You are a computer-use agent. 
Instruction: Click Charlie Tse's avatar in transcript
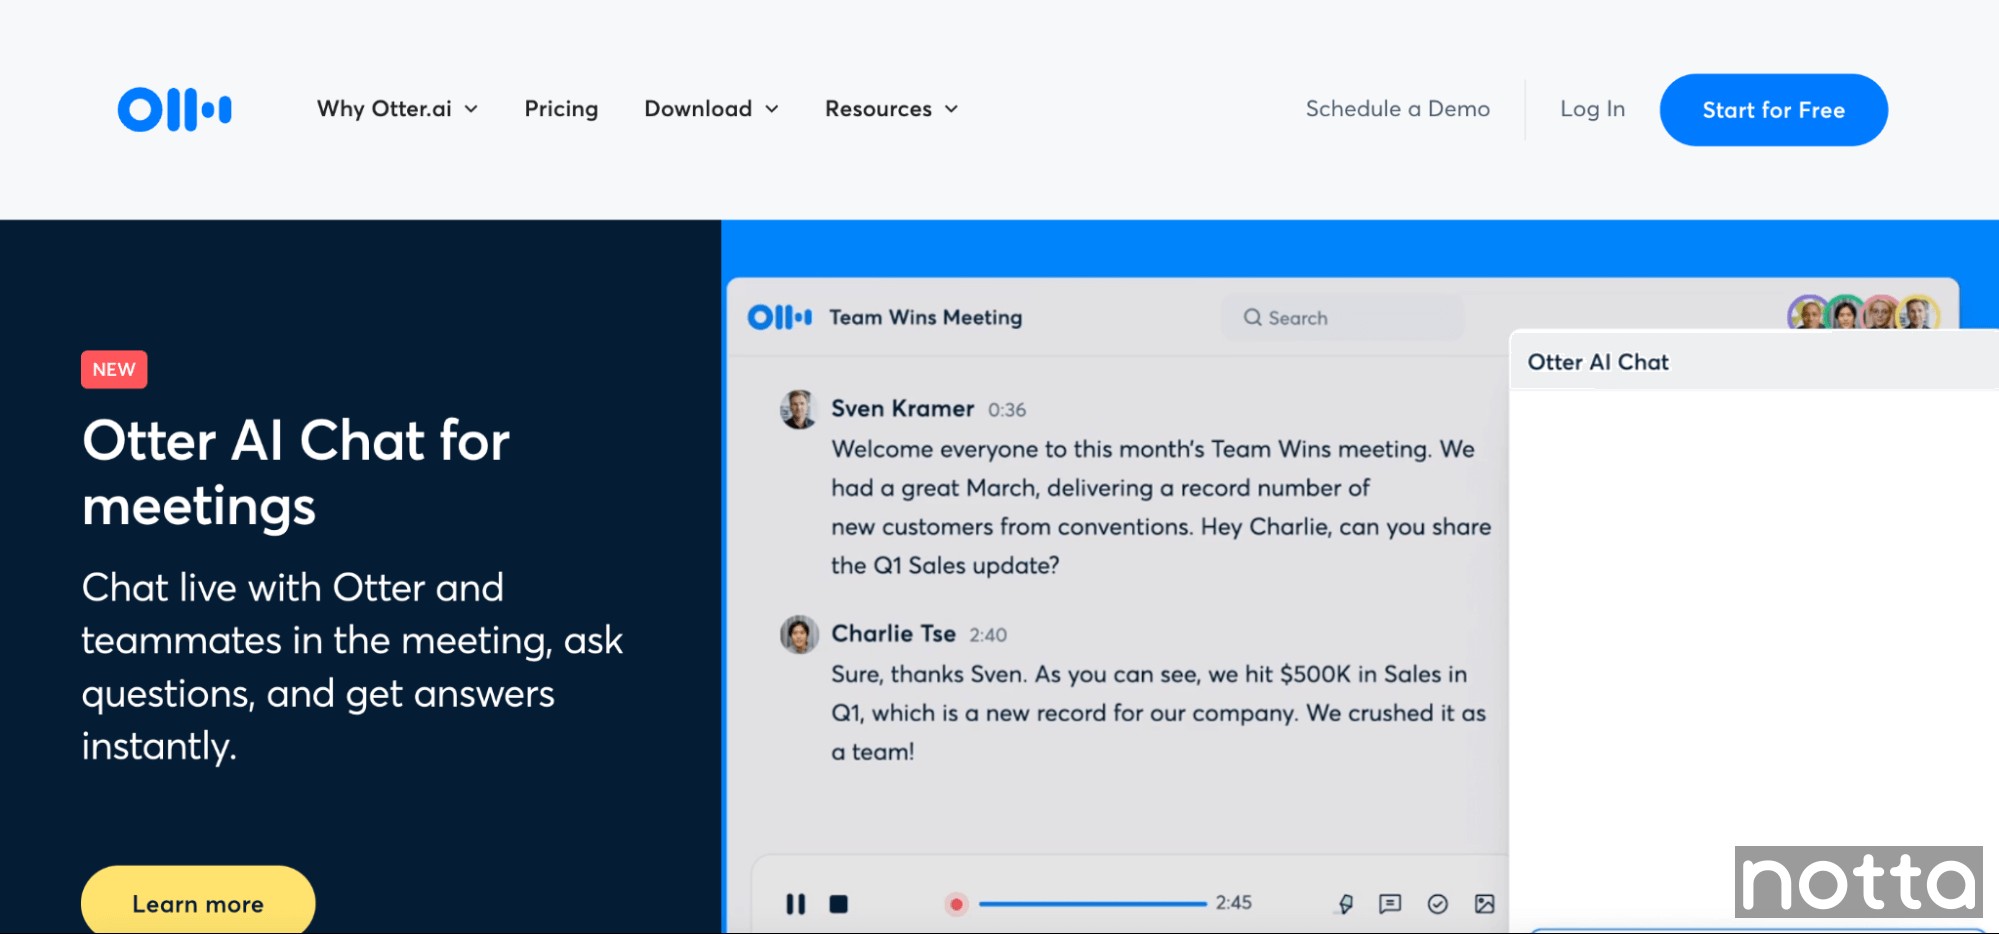798,634
